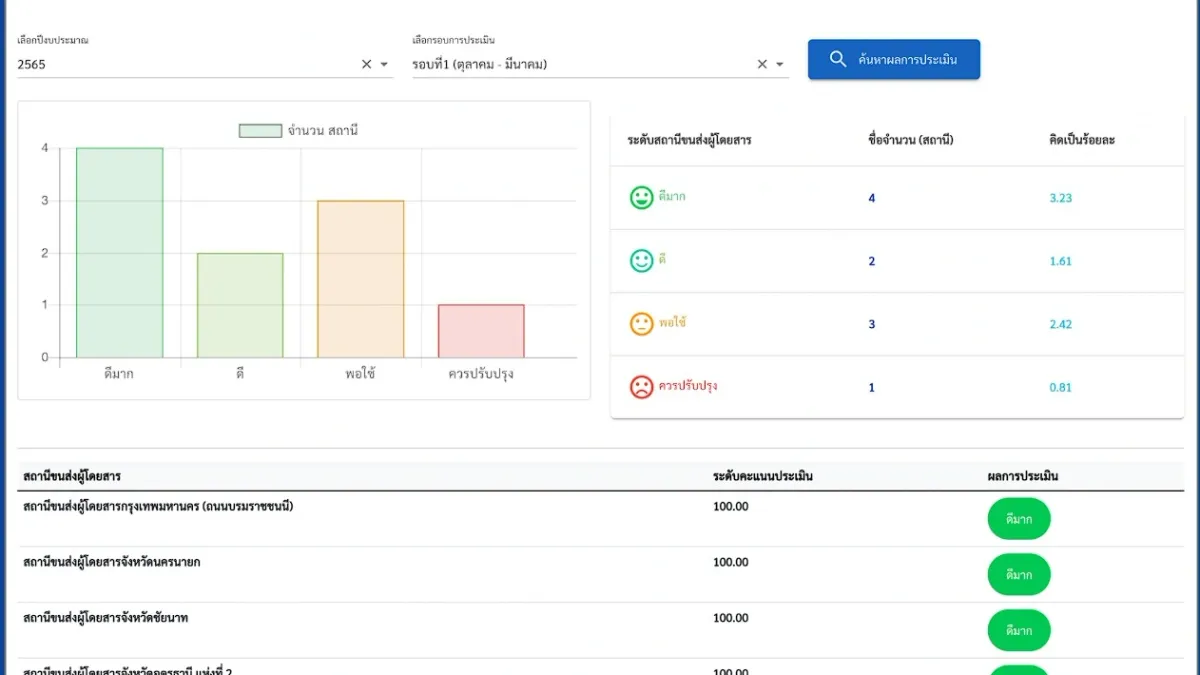1200x675 pixels.
Task: Click ดีมาก badge for นครนายก station
Action: coord(1019,575)
